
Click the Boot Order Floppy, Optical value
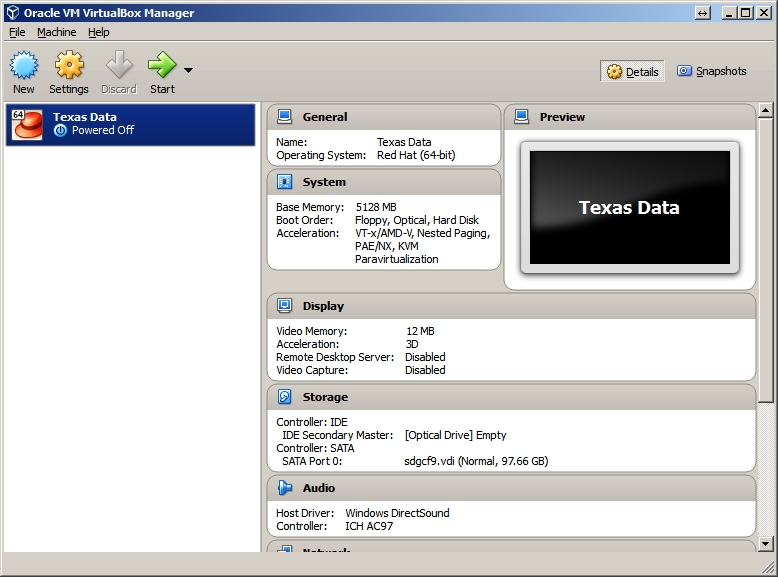click(x=417, y=220)
